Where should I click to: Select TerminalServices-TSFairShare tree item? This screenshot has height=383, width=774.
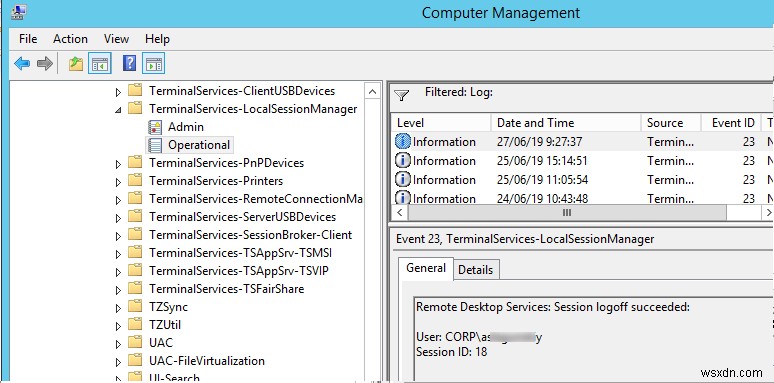click(227, 289)
